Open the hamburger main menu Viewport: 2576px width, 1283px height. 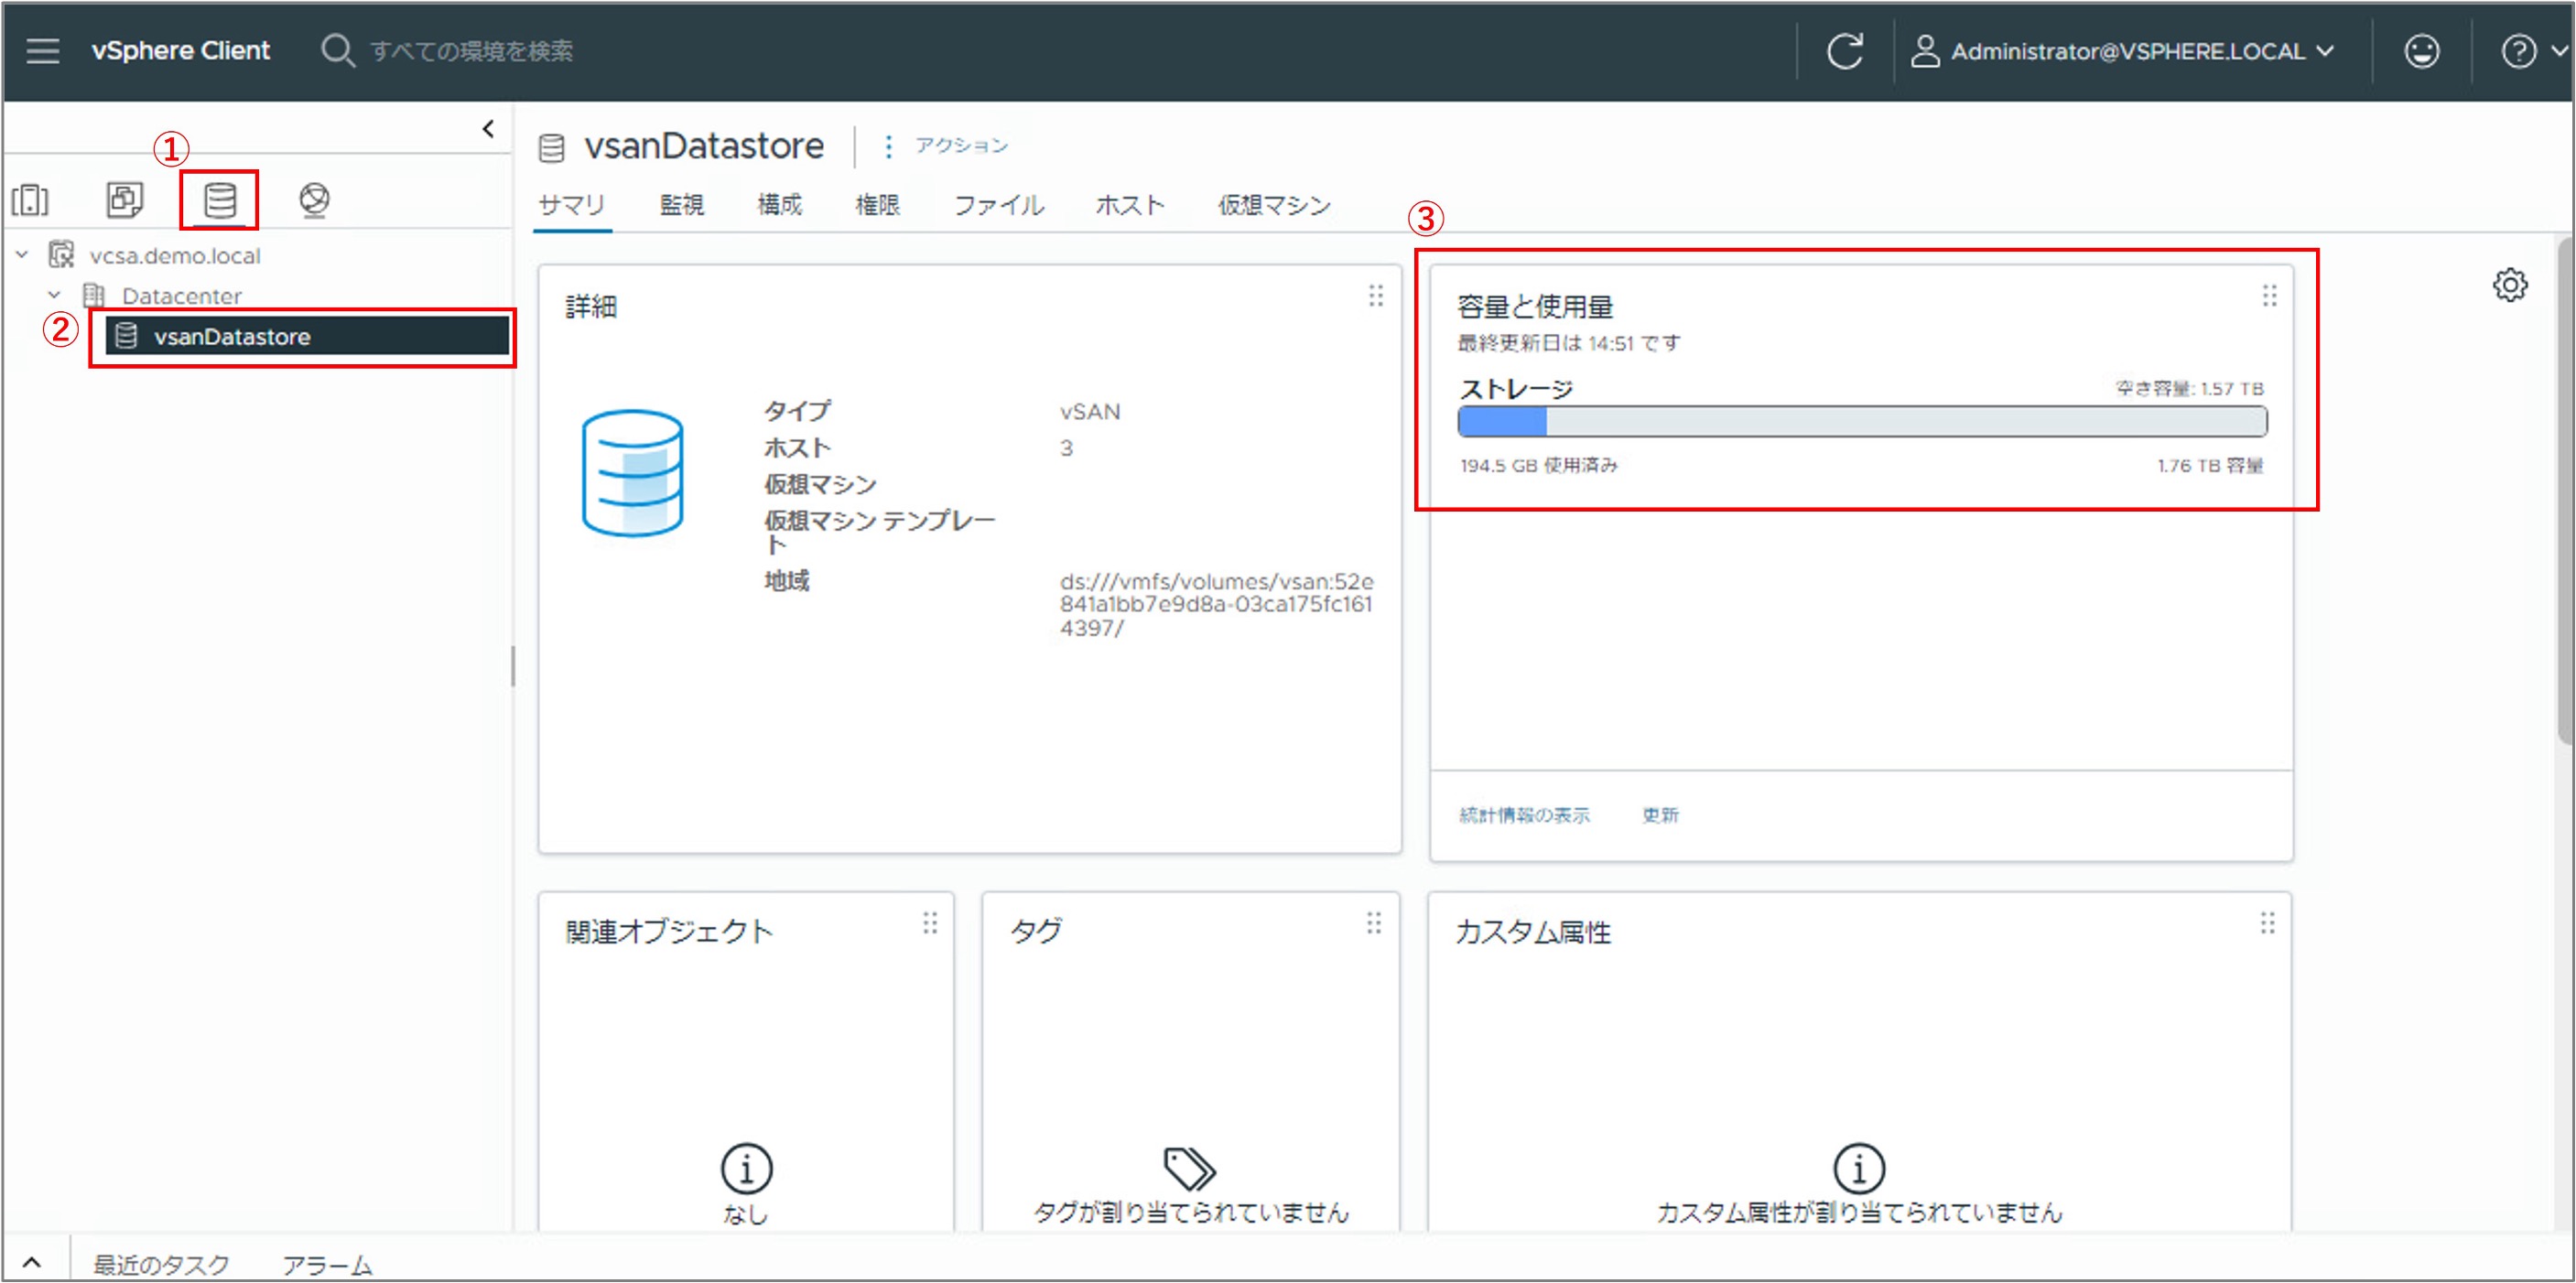(43, 50)
